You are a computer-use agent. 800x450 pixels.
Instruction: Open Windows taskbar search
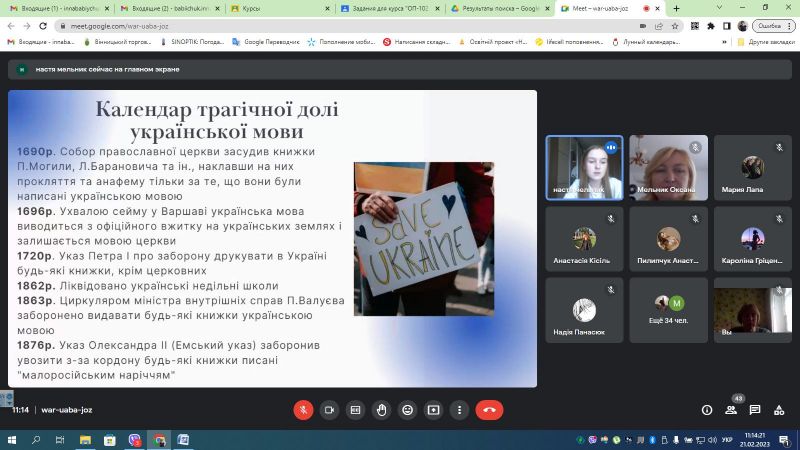tap(36, 440)
